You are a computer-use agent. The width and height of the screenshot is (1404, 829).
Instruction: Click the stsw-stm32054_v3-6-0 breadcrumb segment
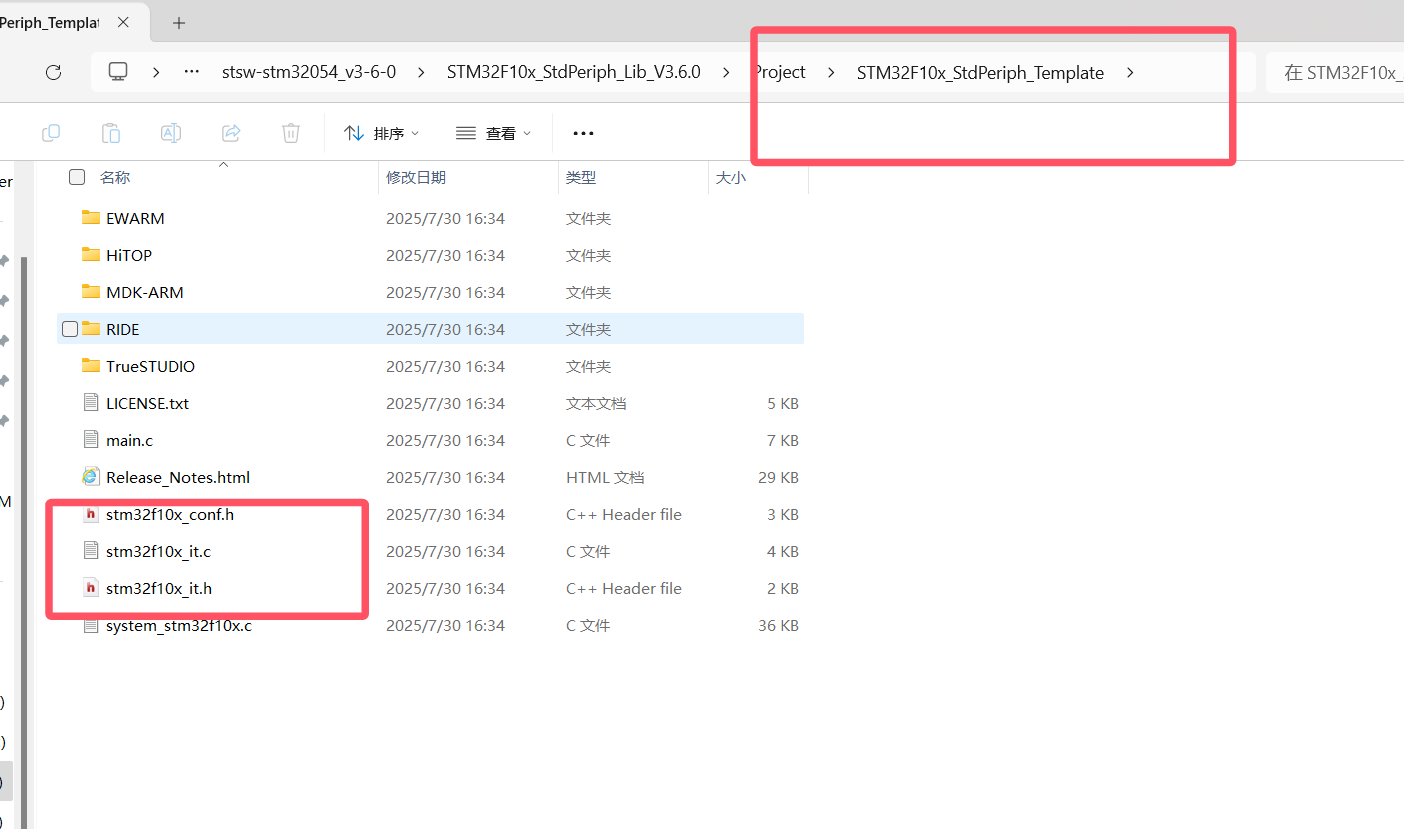pos(309,72)
